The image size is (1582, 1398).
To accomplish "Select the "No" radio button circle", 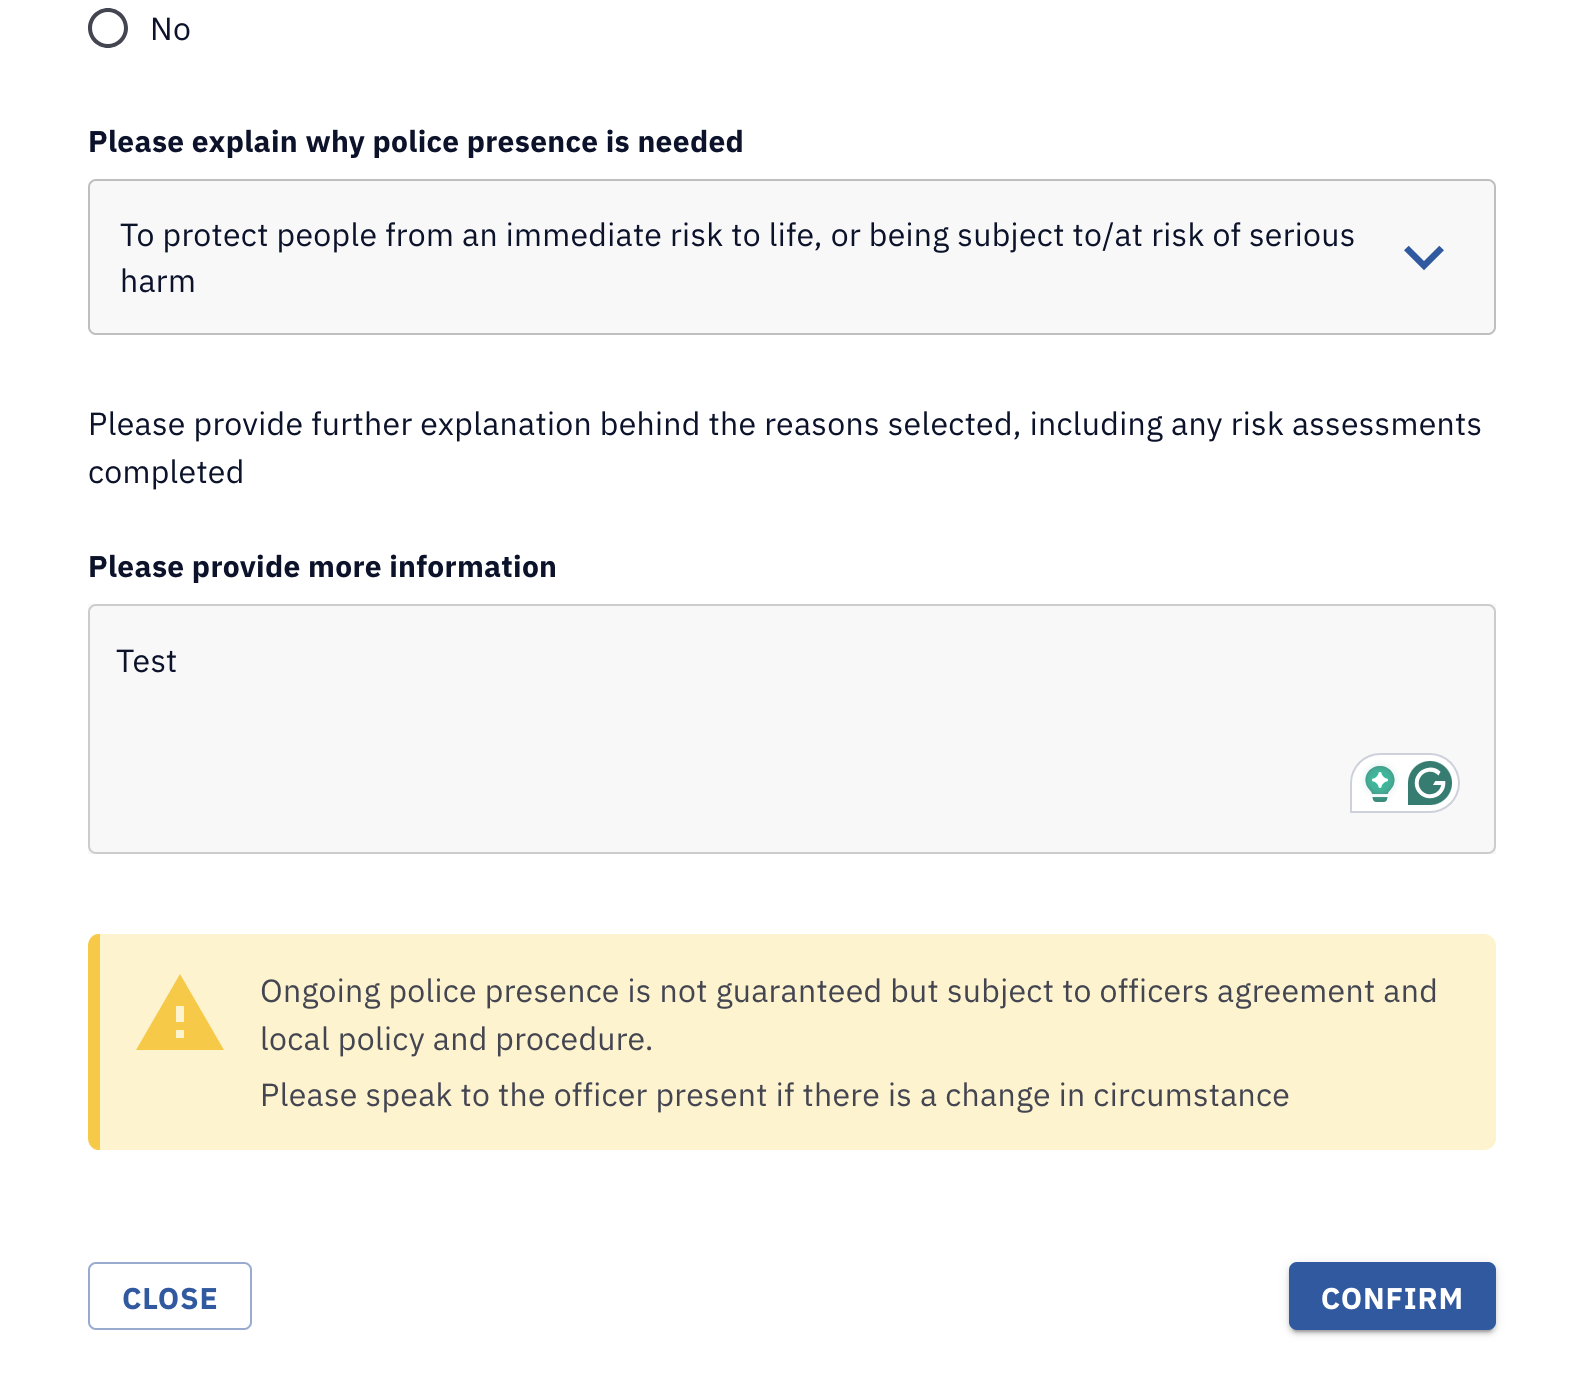I will [108, 28].
